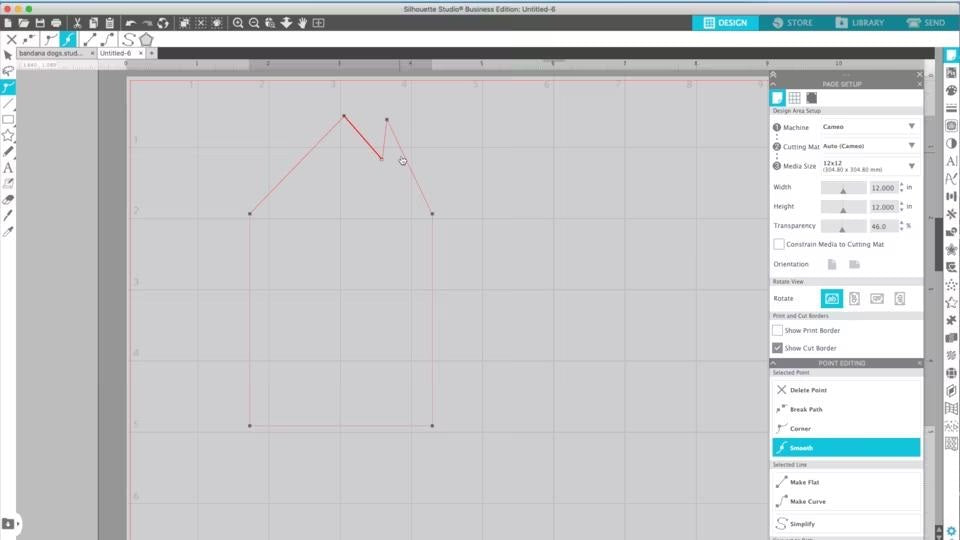
Task: Select the fourth Rotate view option
Action: point(899,299)
